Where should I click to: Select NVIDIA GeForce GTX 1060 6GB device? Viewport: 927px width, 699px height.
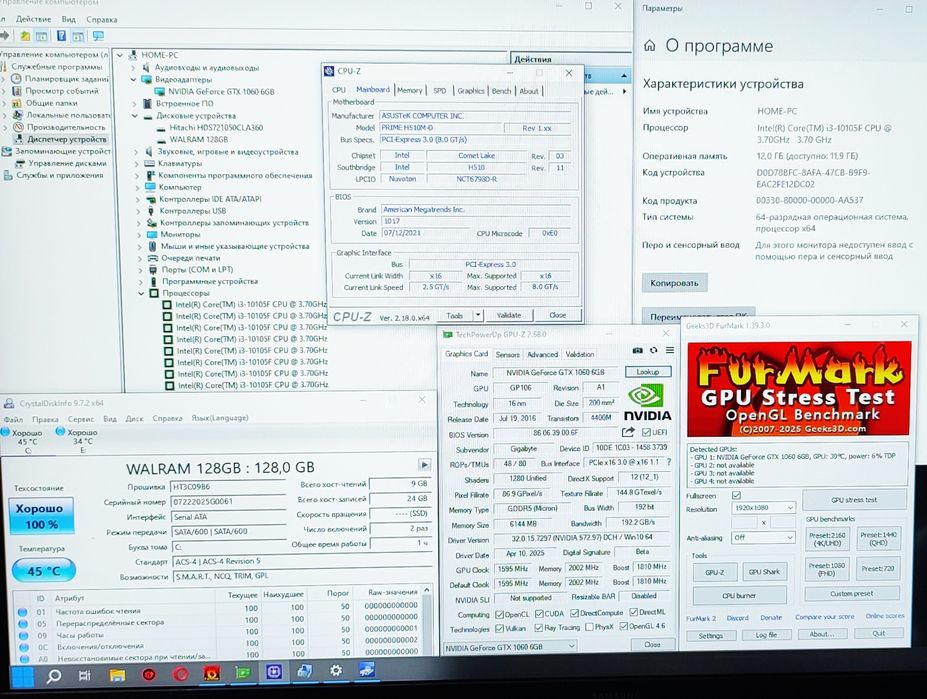[x=221, y=92]
